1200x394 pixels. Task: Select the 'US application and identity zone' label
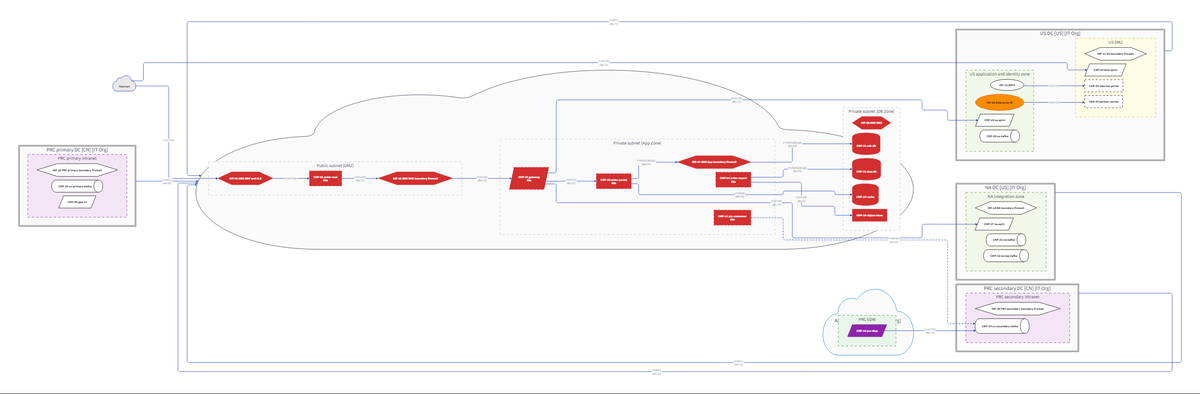[999, 74]
